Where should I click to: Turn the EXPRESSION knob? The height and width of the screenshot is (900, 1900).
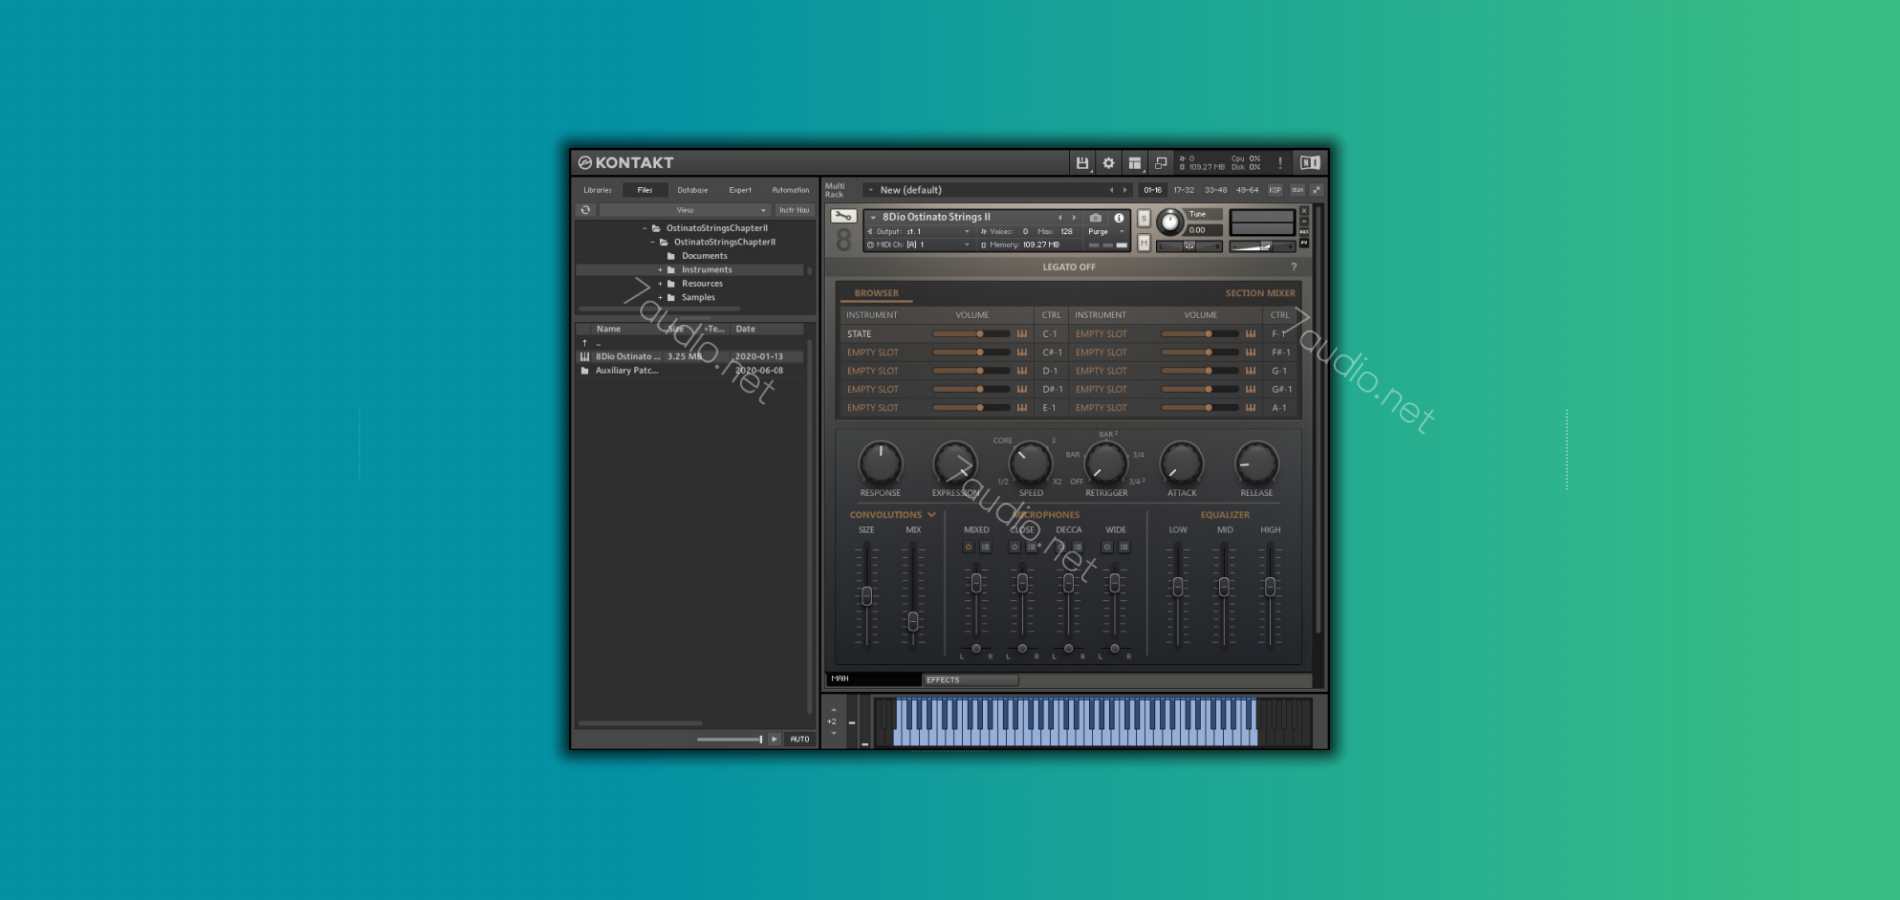click(x=955, y=463)
